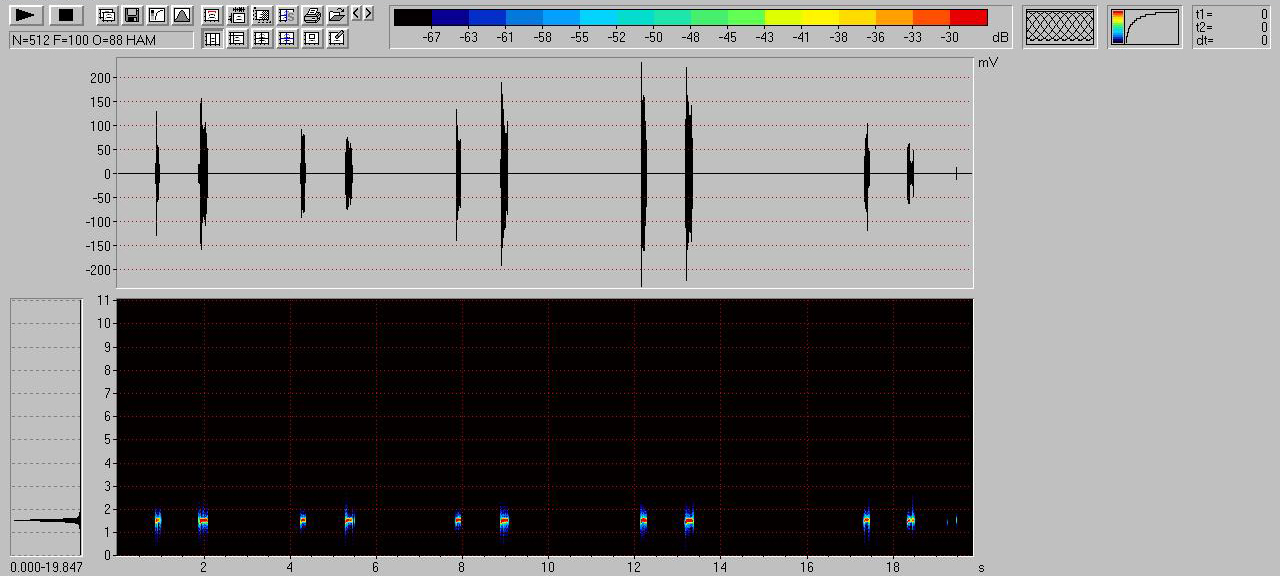The height and width of the screenshot is (576, 1280).
Task: Click the t1 t2 dt time readout box
Action: click(1232, 27)
